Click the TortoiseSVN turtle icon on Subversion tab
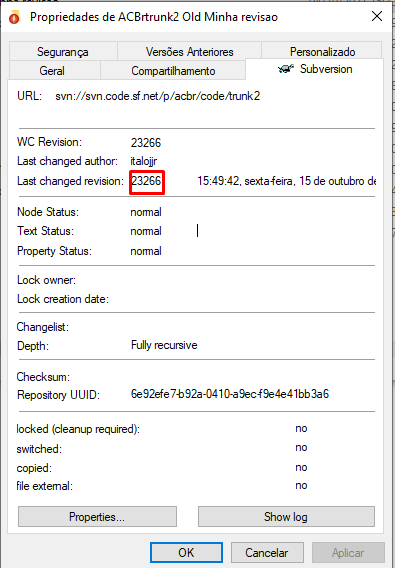Image resolution: width=395 pixels, height=568 pixels. click(286, 69)
